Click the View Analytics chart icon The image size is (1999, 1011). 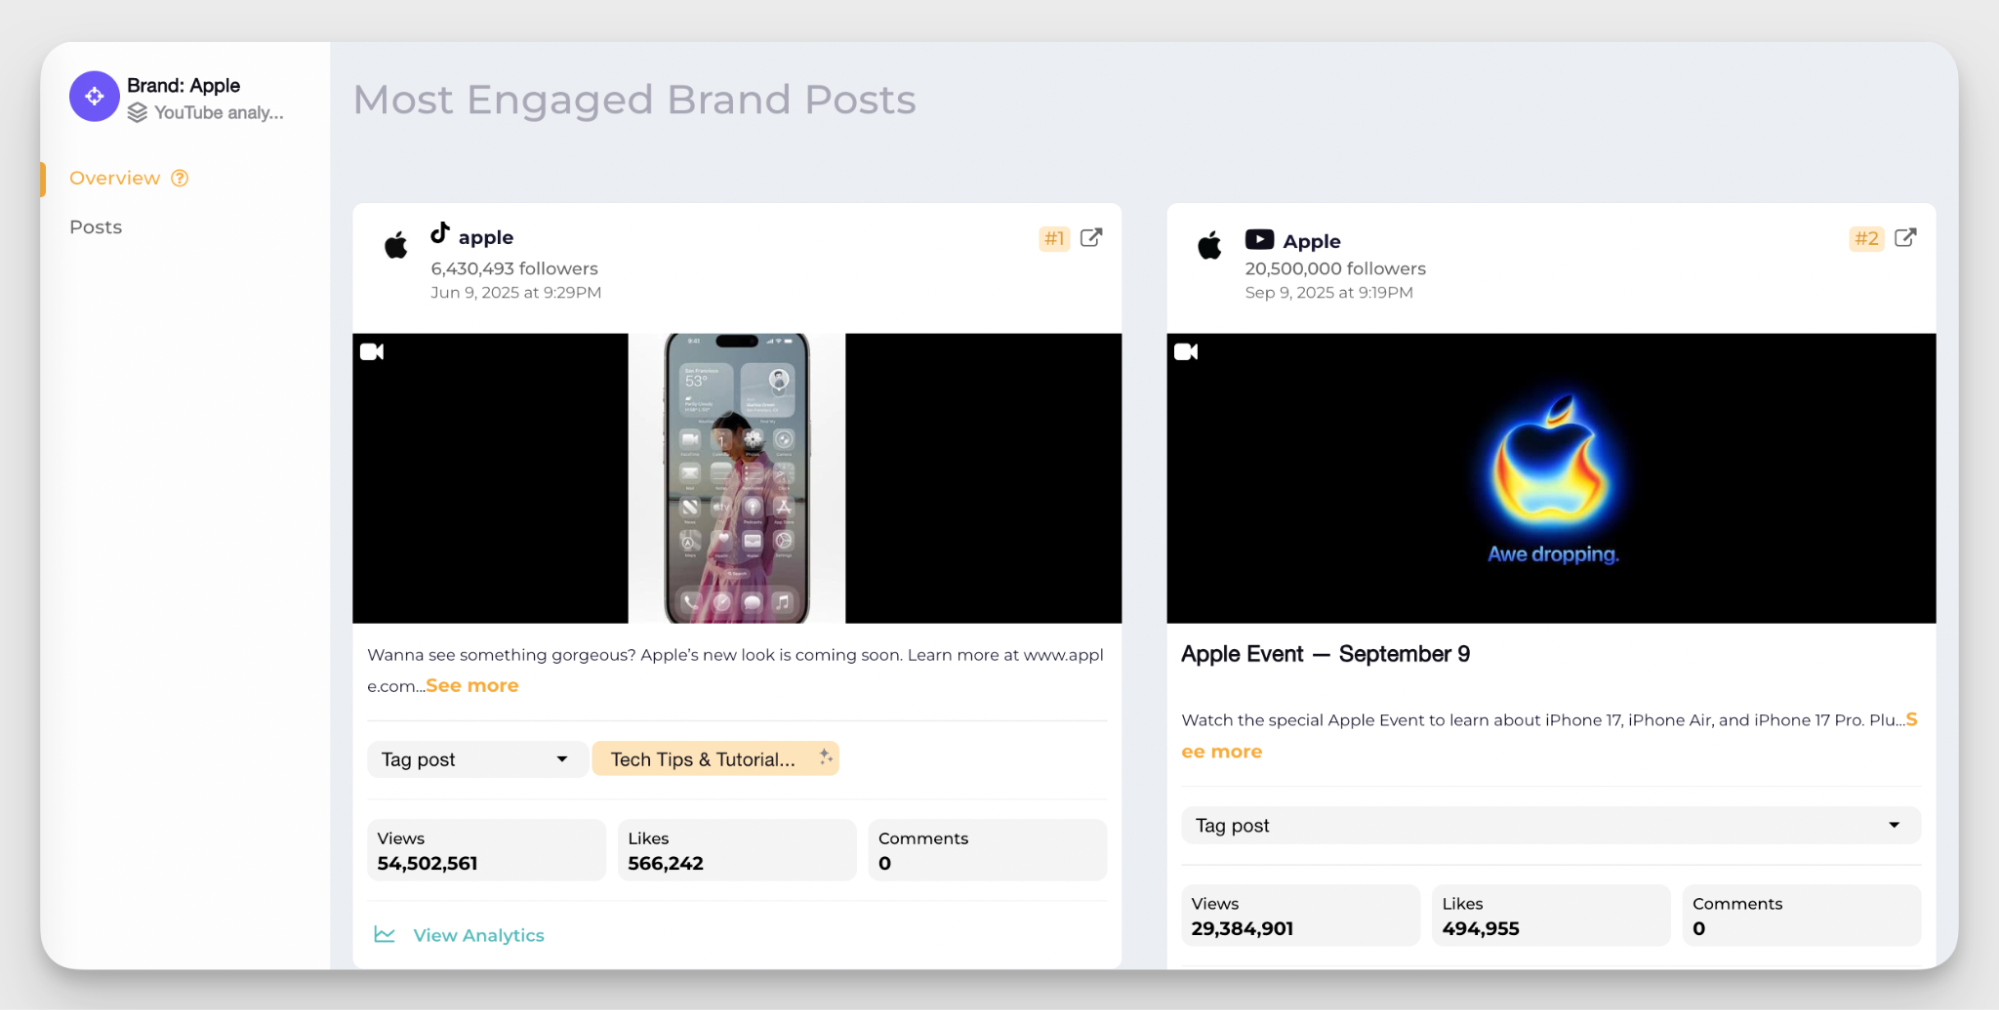pos(385,934)
